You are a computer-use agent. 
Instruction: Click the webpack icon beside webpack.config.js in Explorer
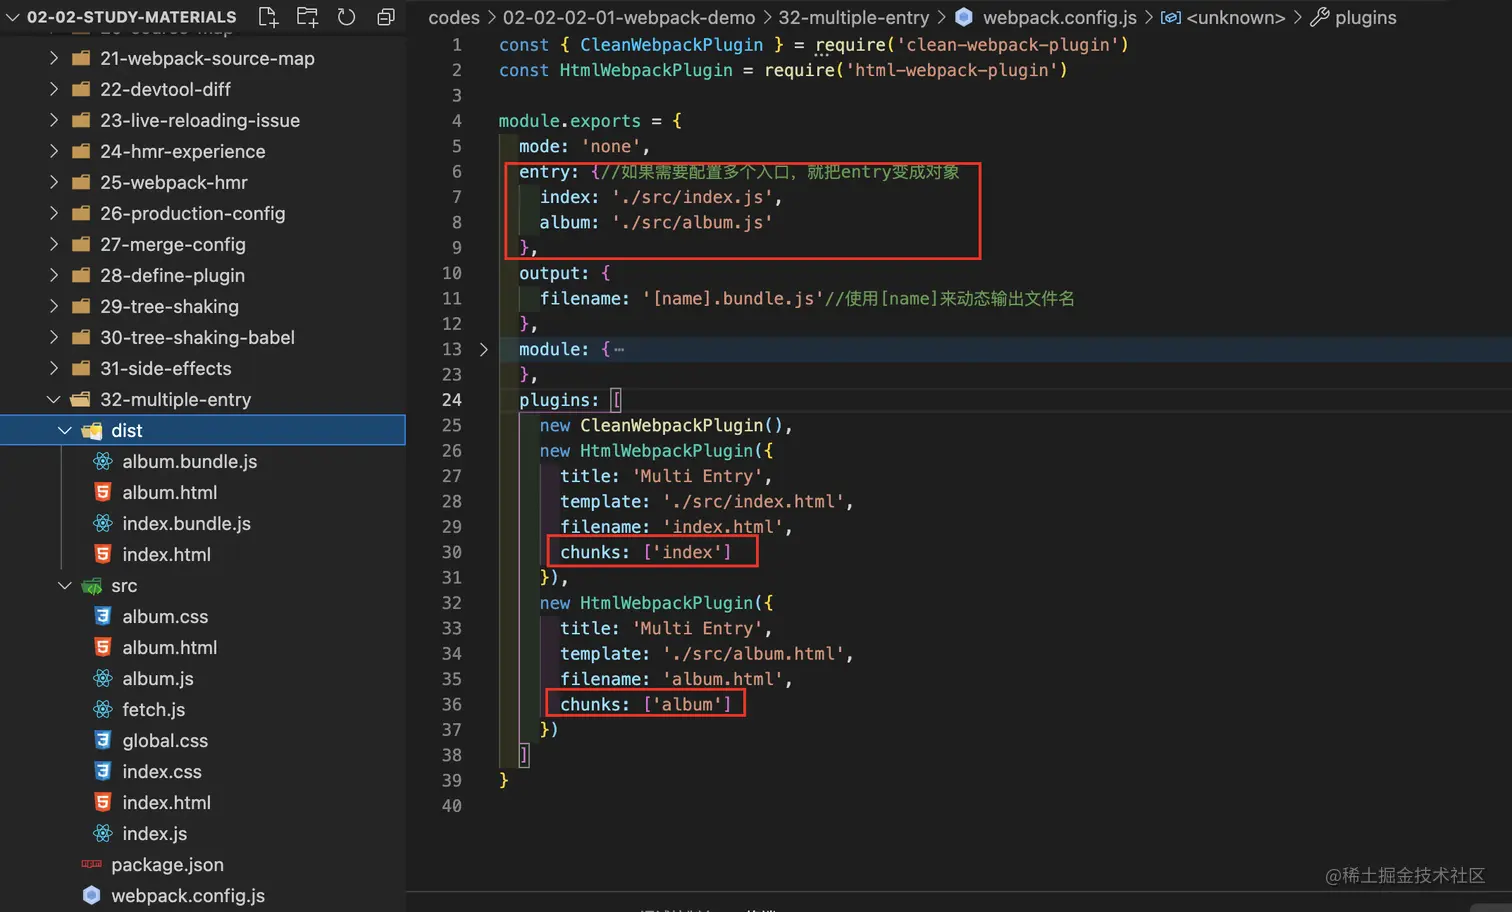click(91, 895)
